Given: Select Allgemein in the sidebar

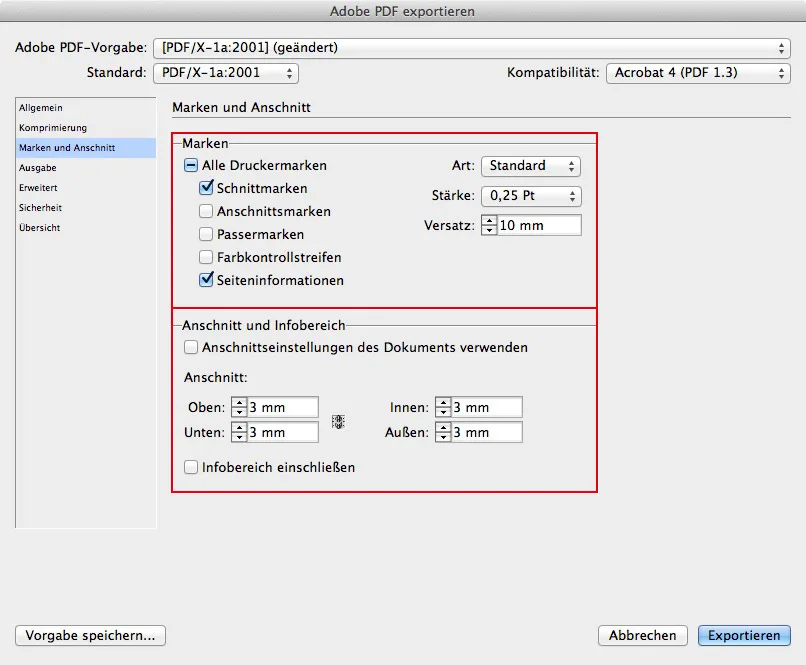Looking at the screenshot, I should 85,108.
